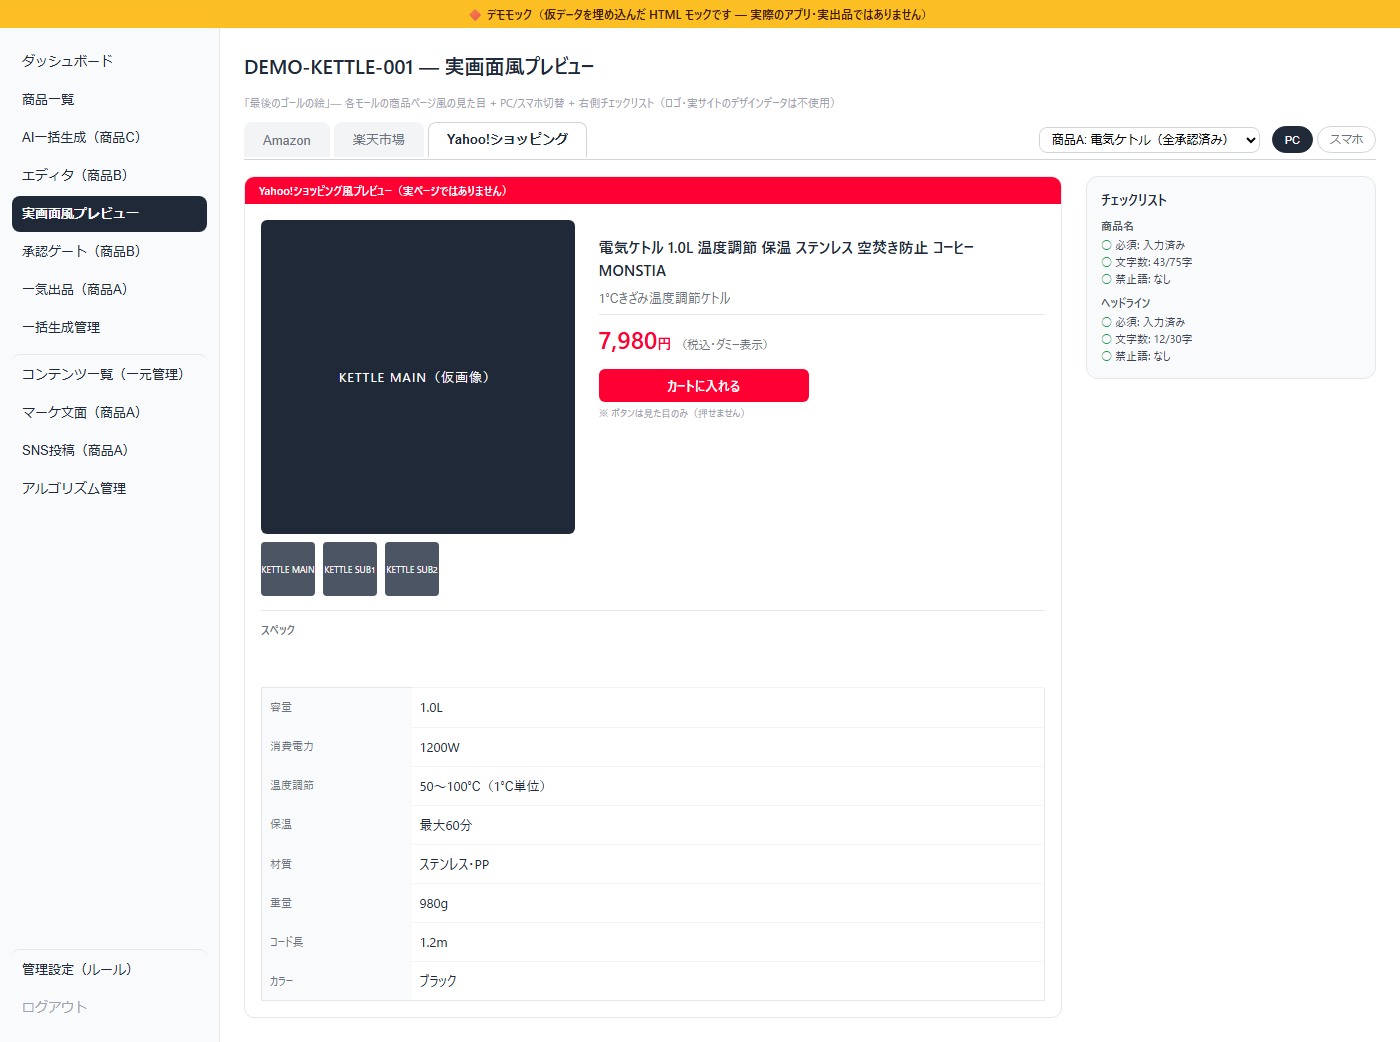This screenshot has height=1042, width=1400.
Task: Open アルゴリズム管理
Action: pyautogui.click(x=109, y=488)
